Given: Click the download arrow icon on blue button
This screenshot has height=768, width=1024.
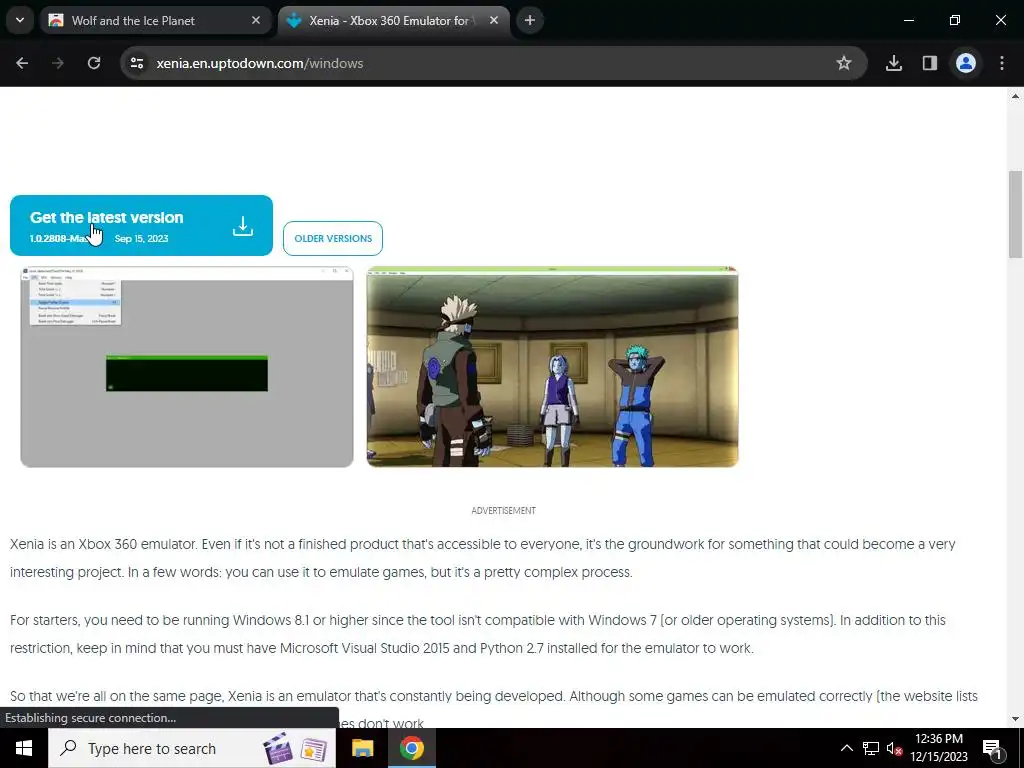Looking at the screenshot, I should click(243, 226).
